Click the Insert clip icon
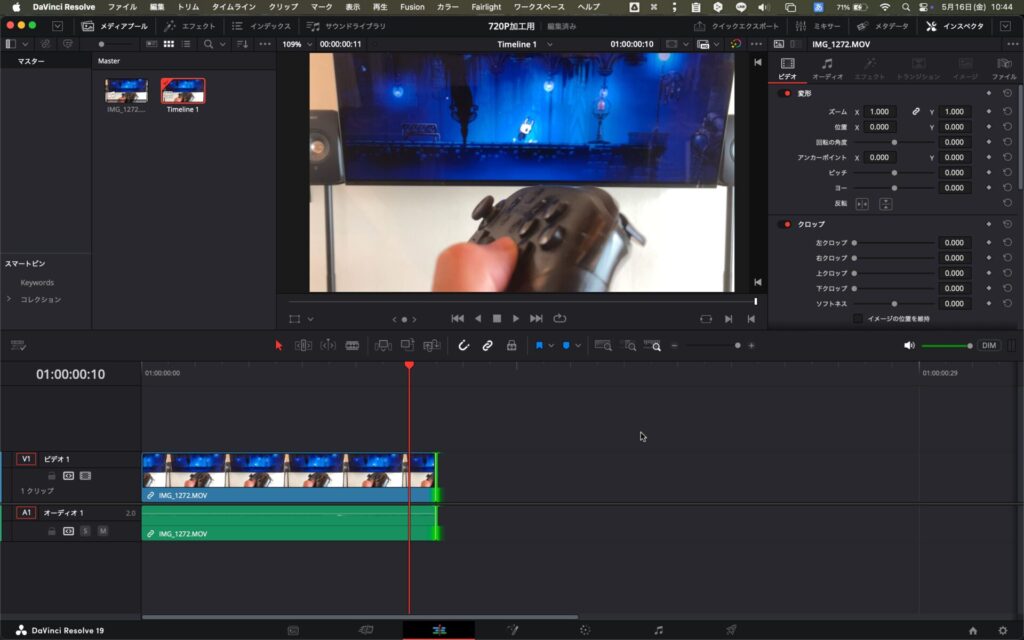1024x640 pixels. [383, 345]
